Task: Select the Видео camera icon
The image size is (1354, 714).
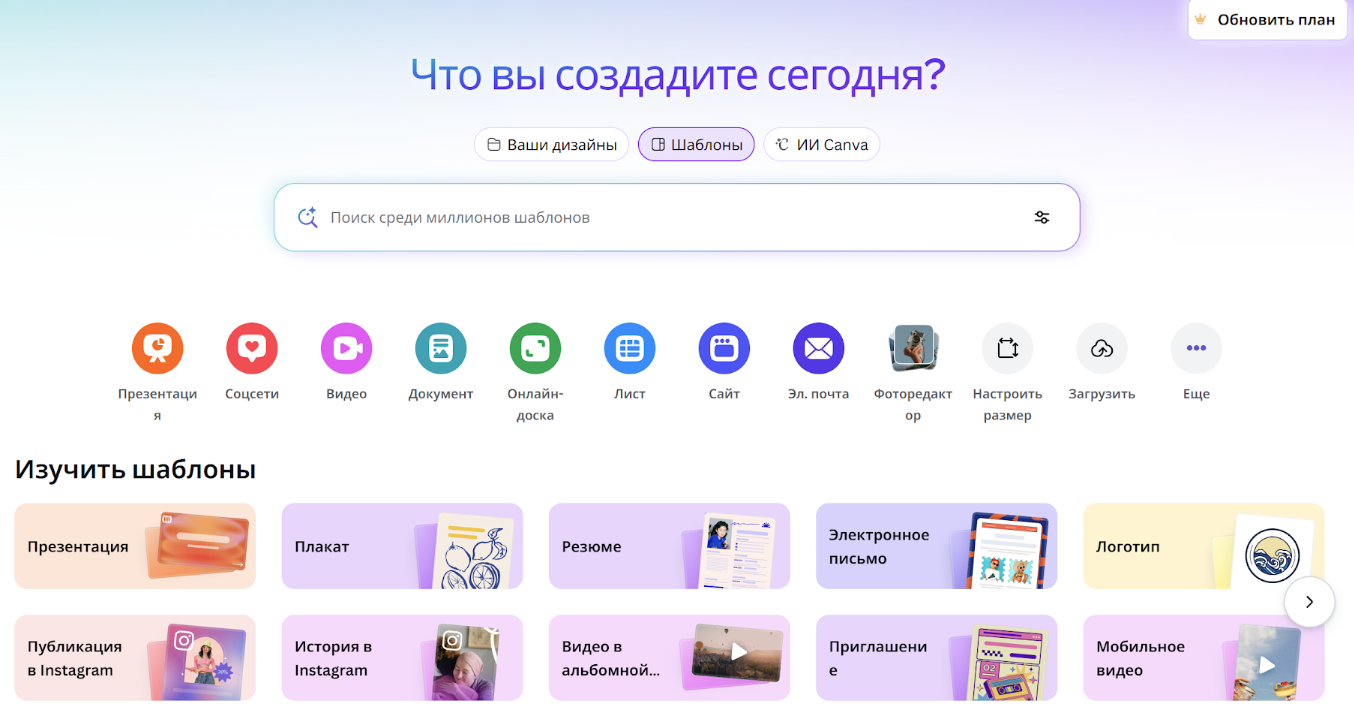Action: tap(346, 348)
